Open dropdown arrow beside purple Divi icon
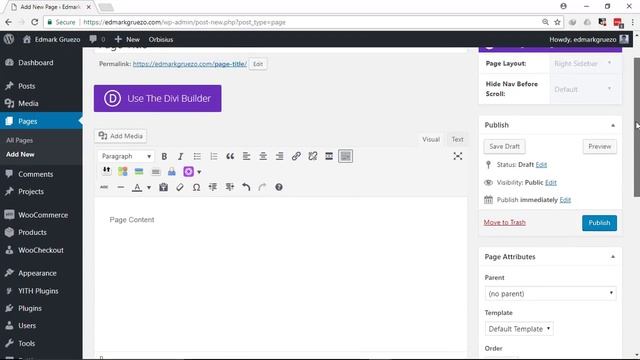This screenshot has height=360, width=640. pos(199,172)
